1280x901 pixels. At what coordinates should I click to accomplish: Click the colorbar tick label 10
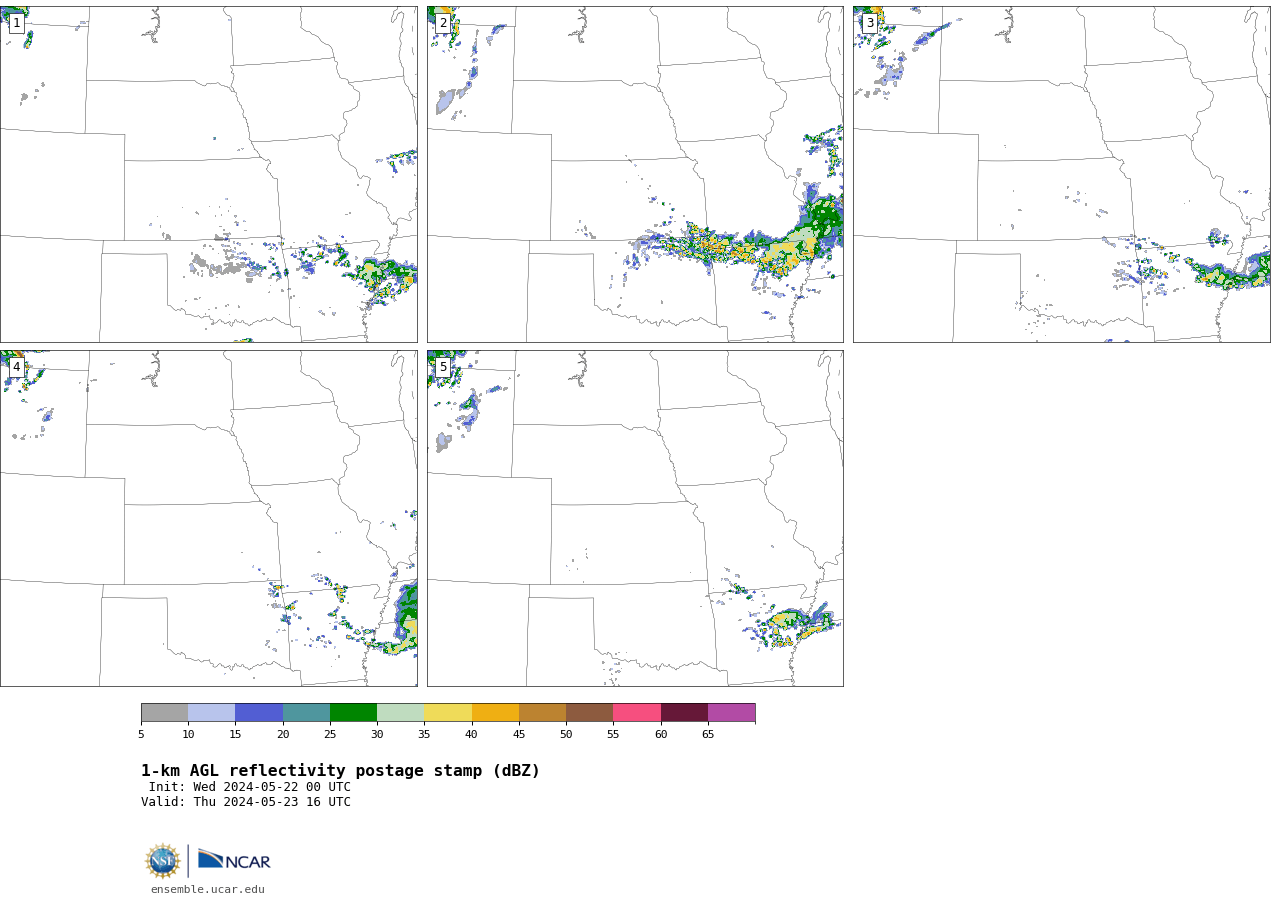click(188, 735)
